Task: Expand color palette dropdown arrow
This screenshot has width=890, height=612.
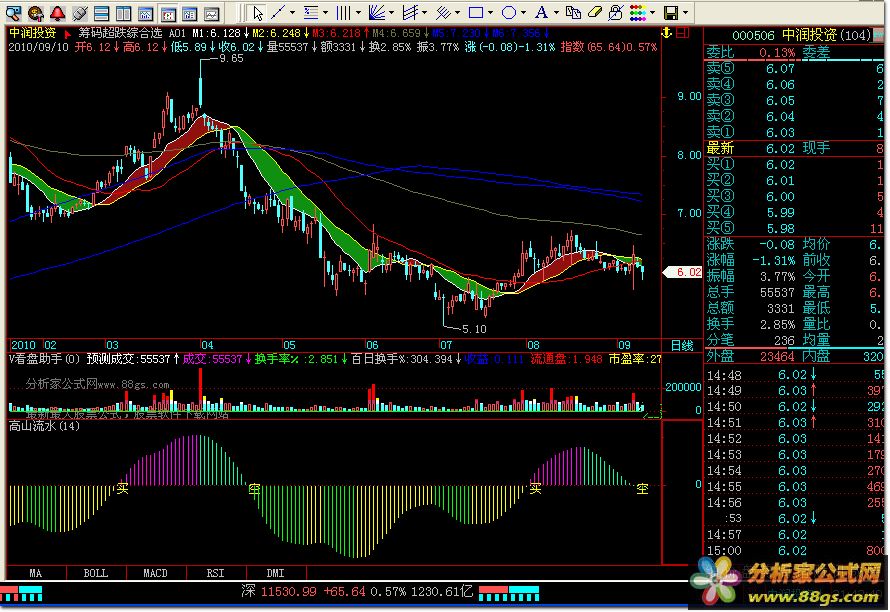Action: click(x=652, y=12)
